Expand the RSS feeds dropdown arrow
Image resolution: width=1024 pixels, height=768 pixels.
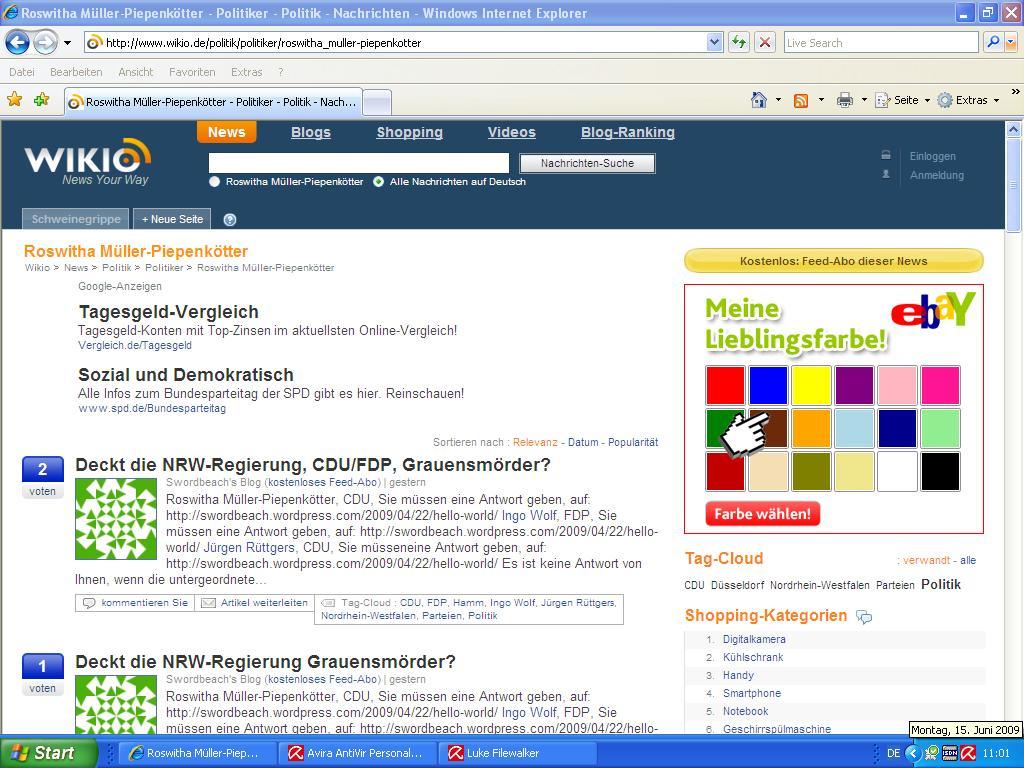coord(821,100)
